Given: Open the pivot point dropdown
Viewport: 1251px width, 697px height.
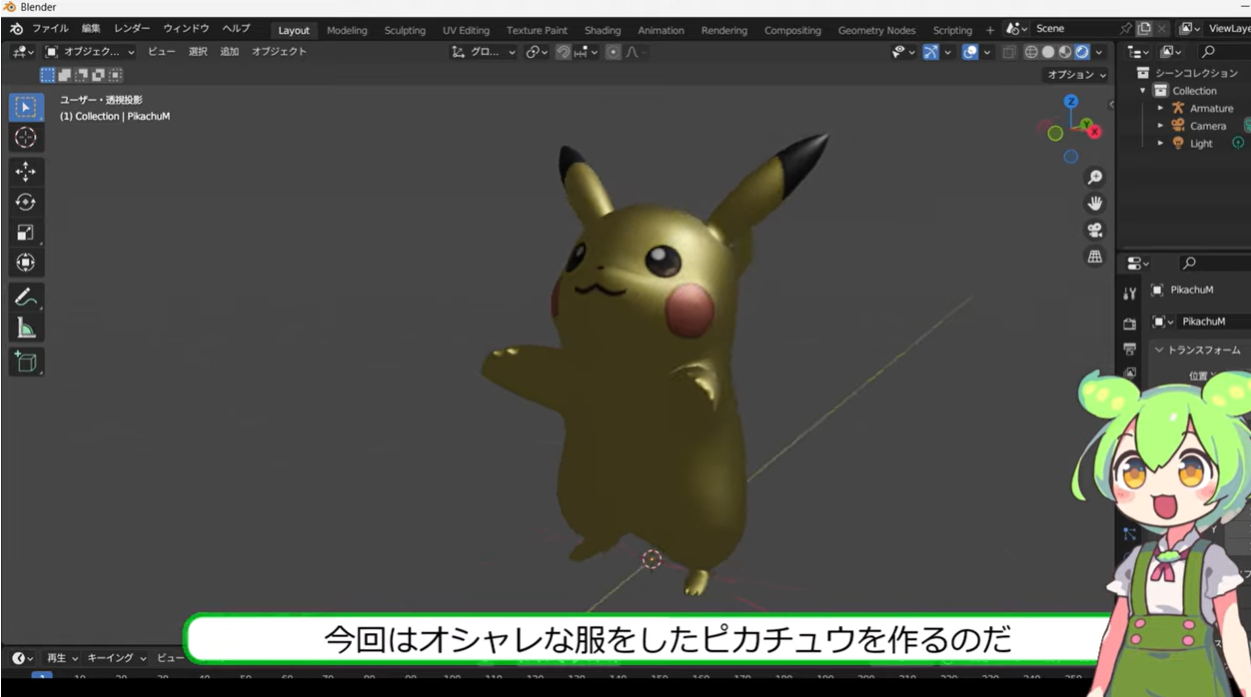Looking at the screenshot, I should pos(537,52).
